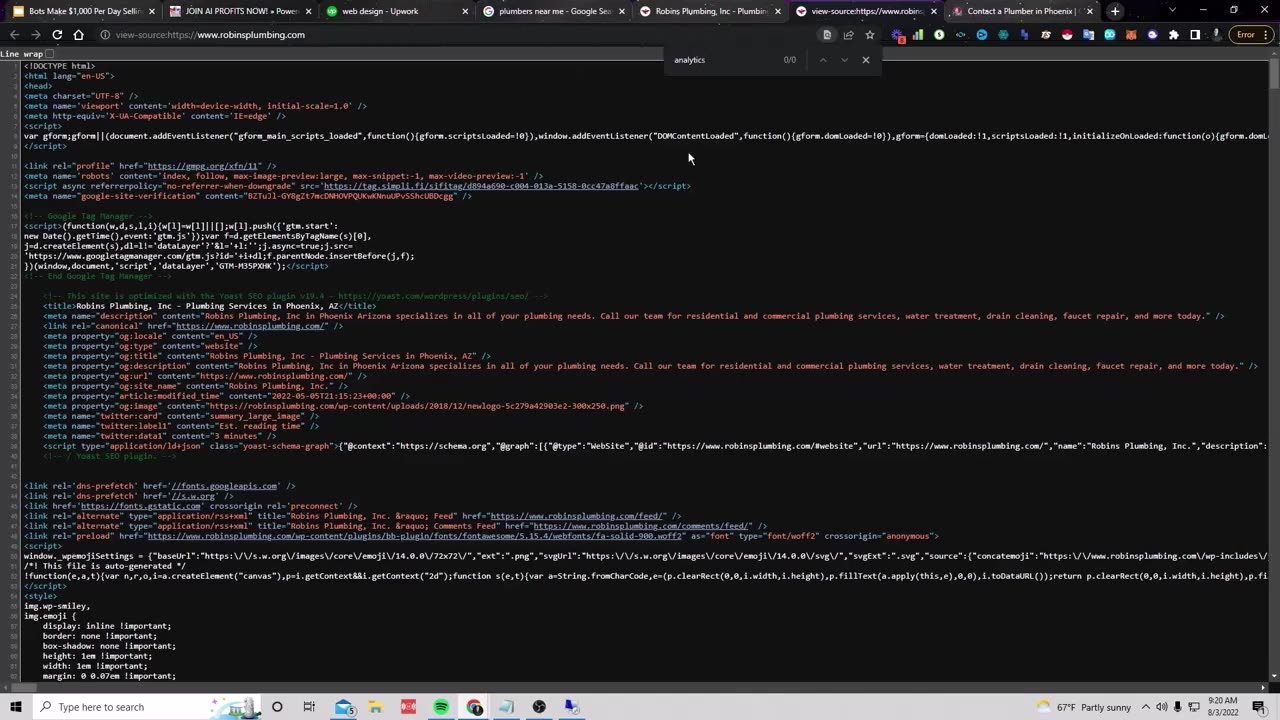The width and height of the screenshot is (1280, 720).
Task: Open File Explorer in taskbar
Action: [x=376, y=707]
